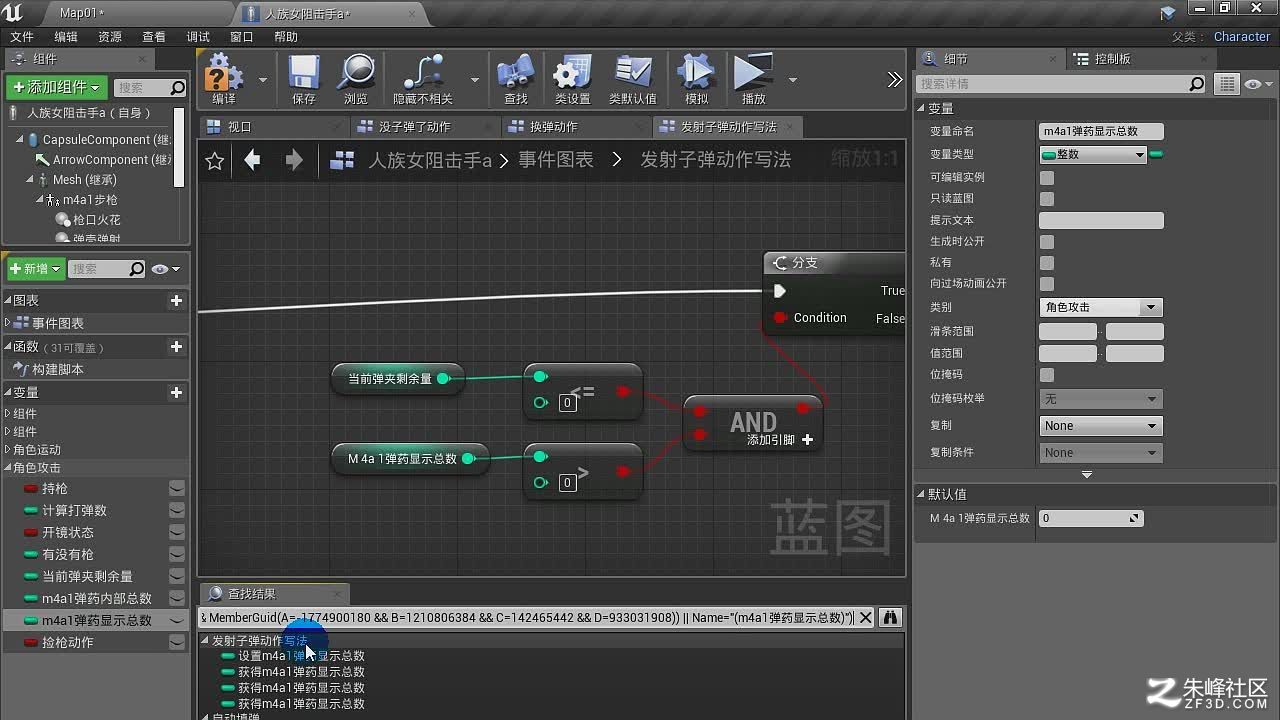Toggle visibility eye for 计算打弹数 variable
Screen dimensions: 1280x720
pos(177,510)
